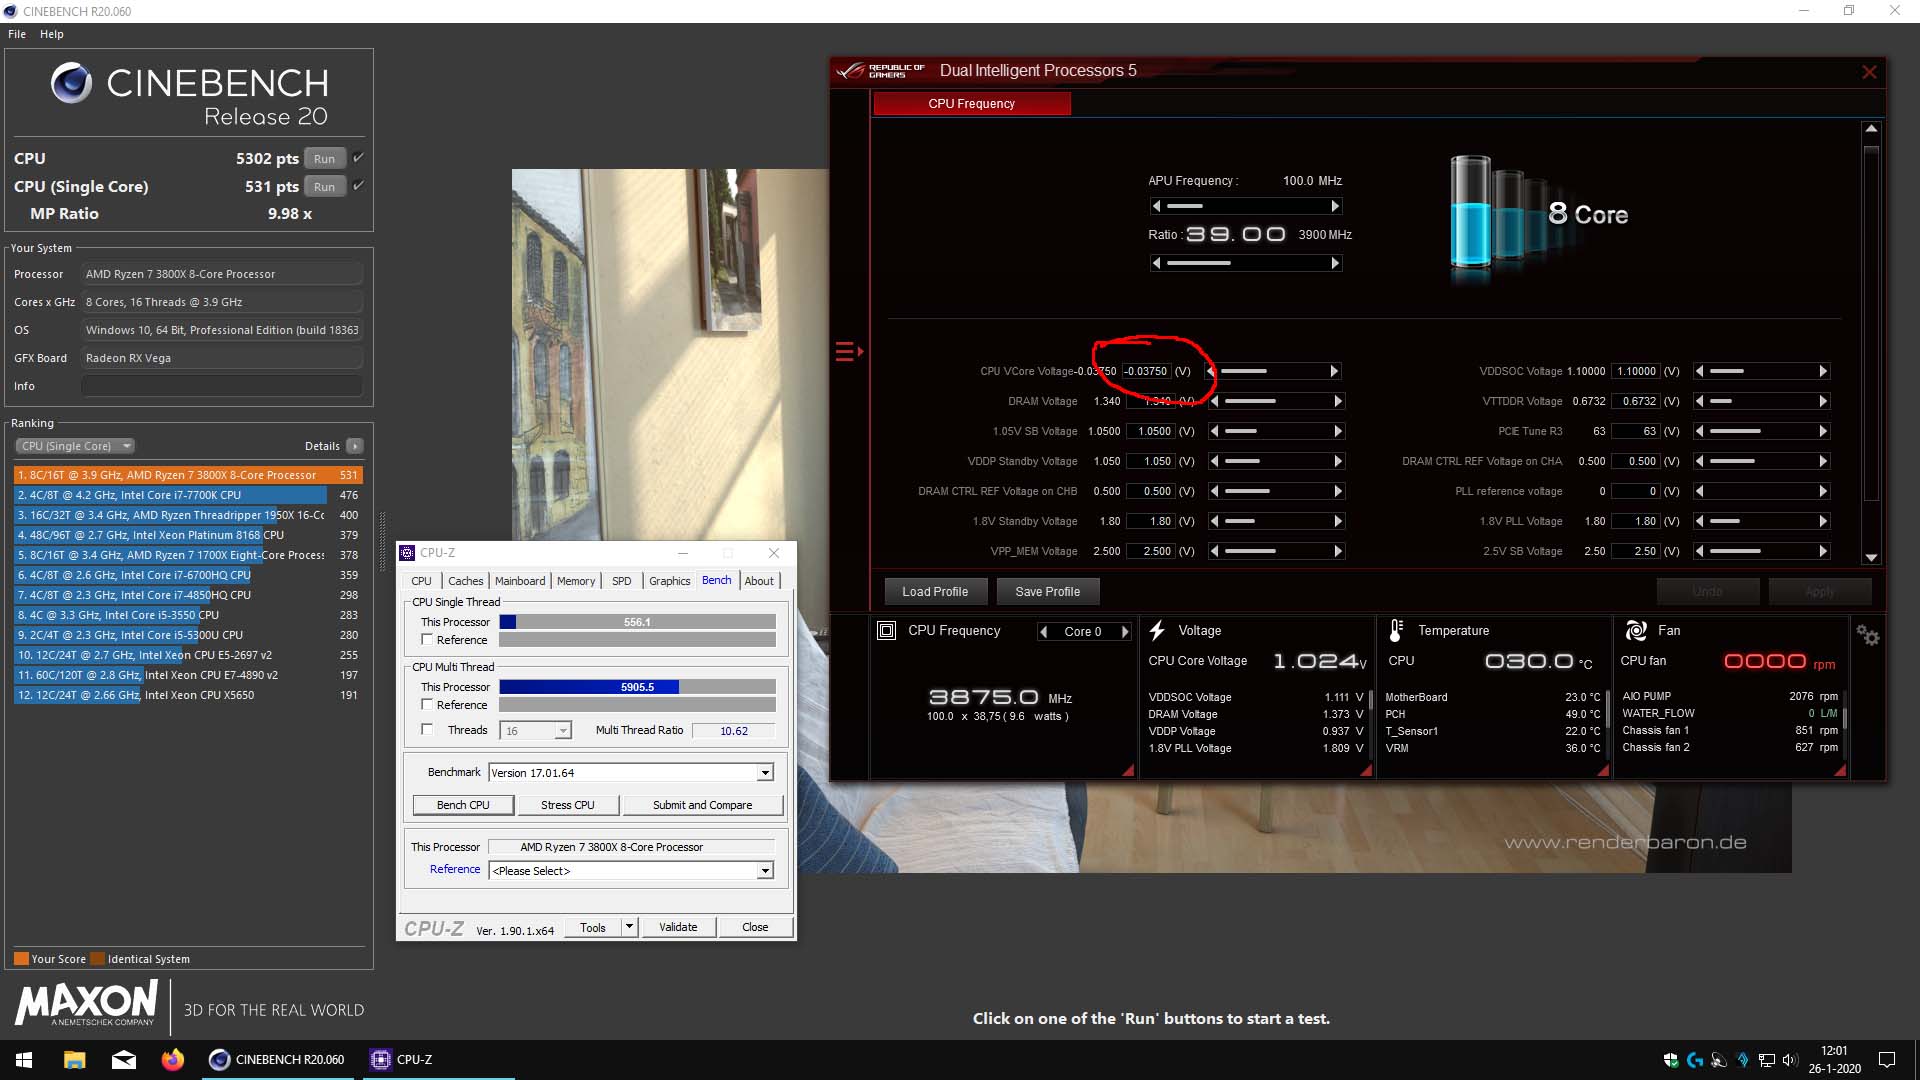Click the CPU Frequency chip icon
Screen dimensions: 1920x1080
pyautogui.click(x=886, y=631)
